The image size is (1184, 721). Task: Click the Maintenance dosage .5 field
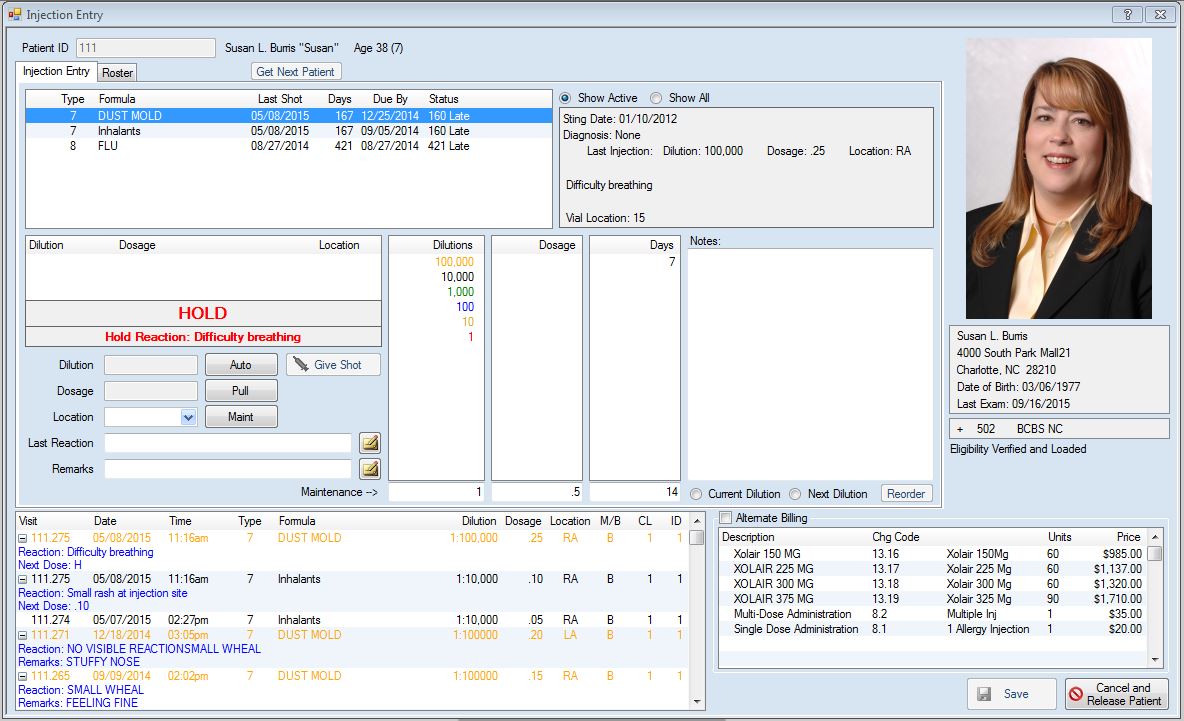537,492
